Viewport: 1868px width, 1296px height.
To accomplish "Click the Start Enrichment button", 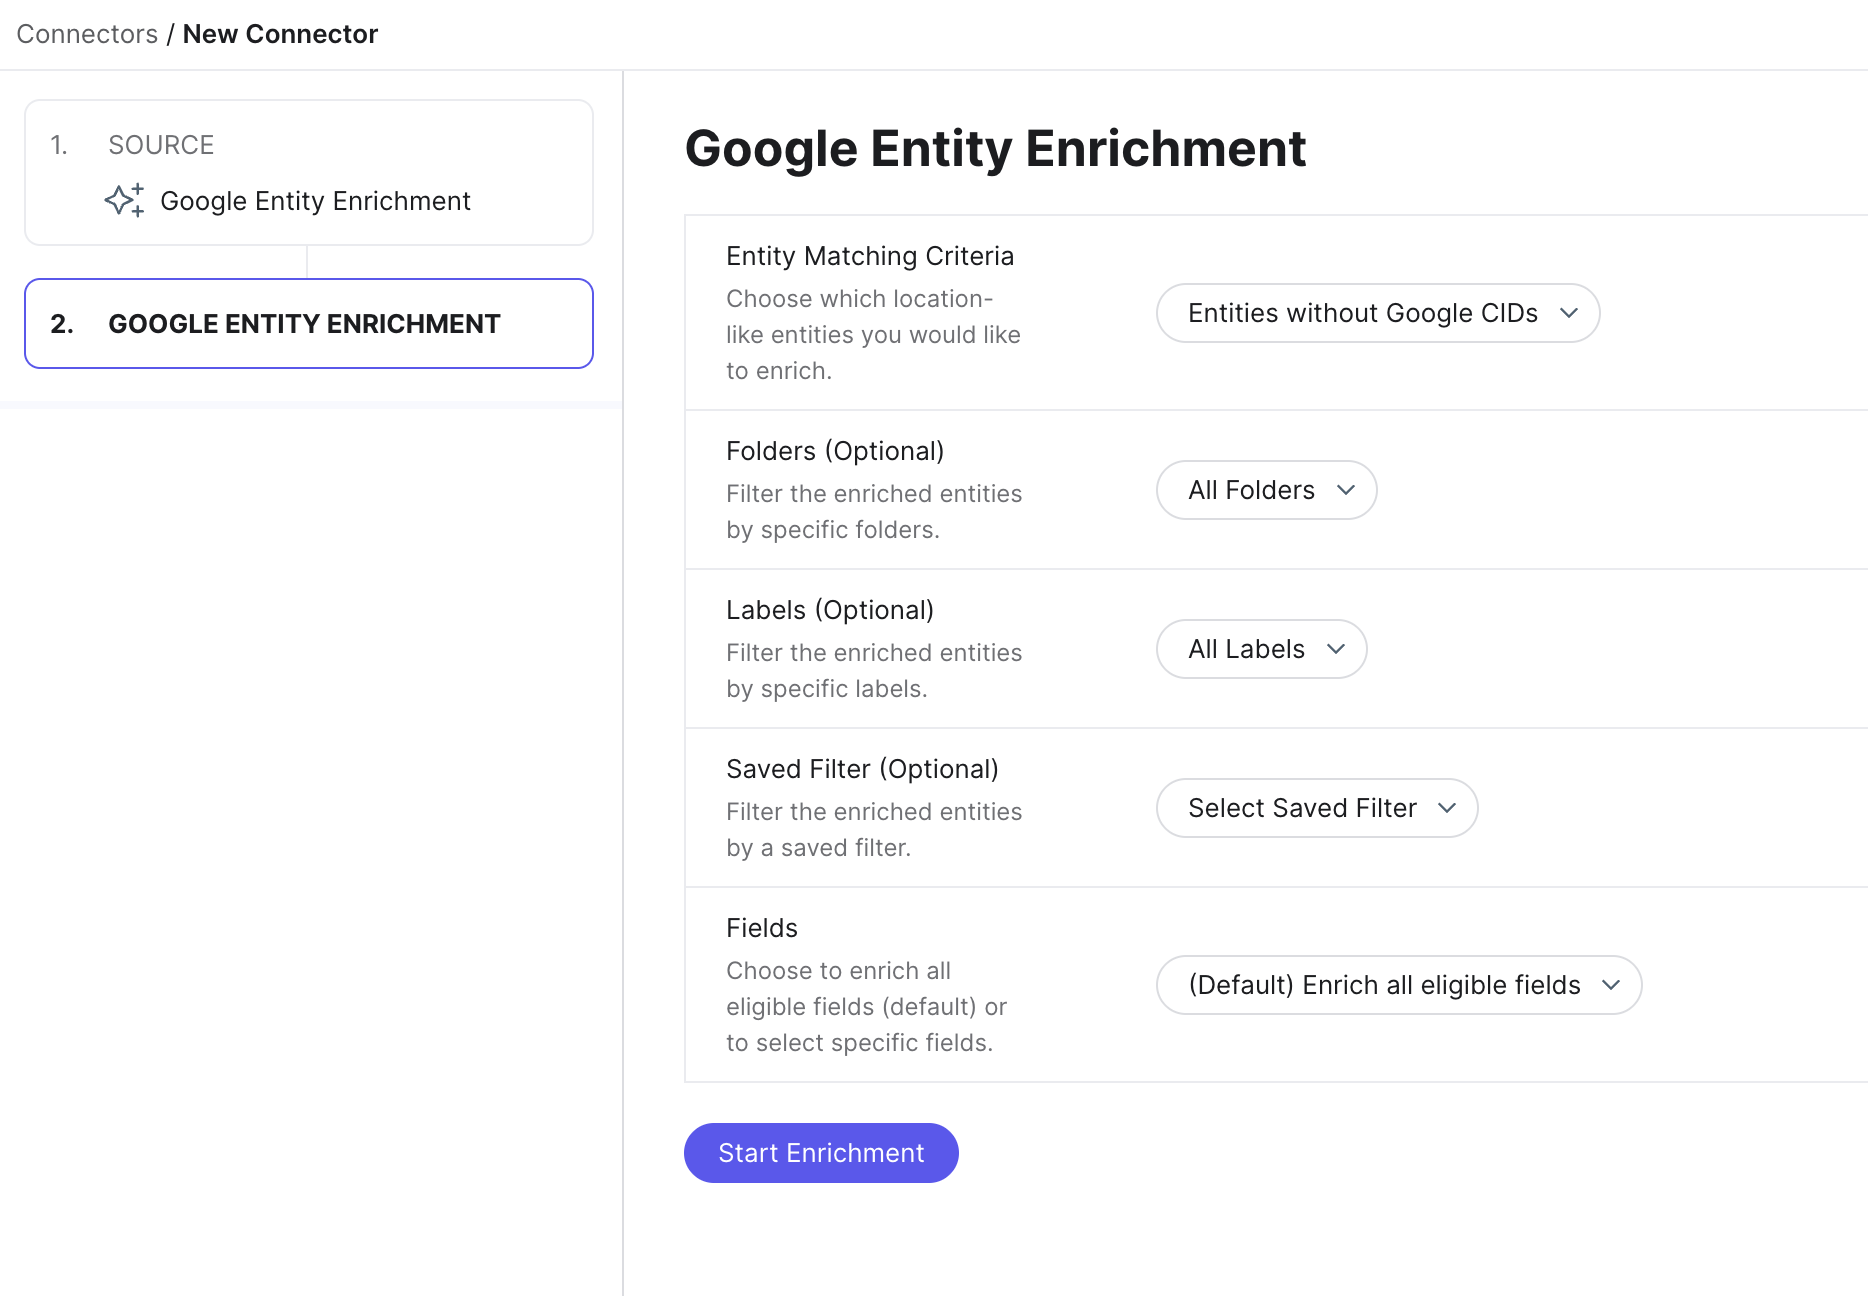I will [x=821, y=1153].
